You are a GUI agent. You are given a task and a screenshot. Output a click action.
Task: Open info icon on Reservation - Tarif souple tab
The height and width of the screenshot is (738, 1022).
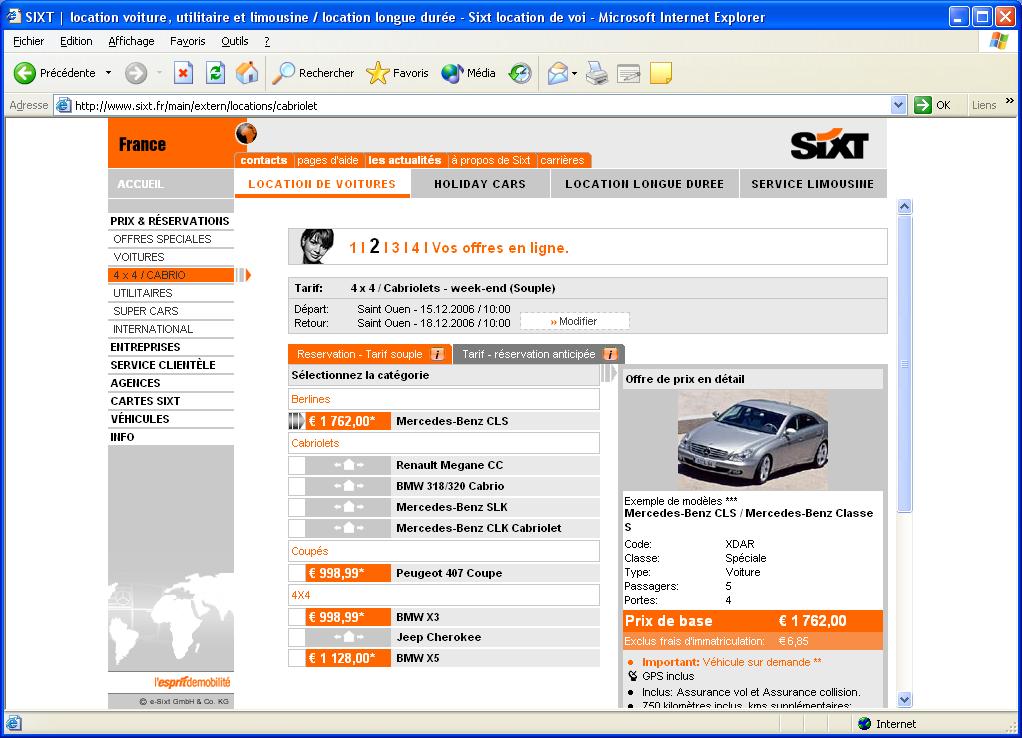tap(437, 354)
